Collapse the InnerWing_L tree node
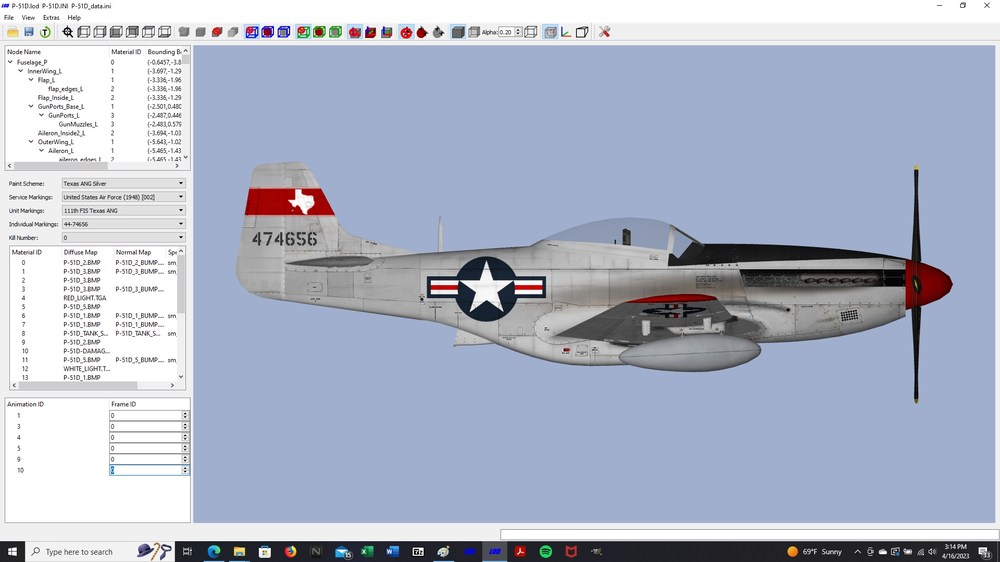This screenshot has height=562, width=1000. pyautogui.click(x=20, y=71)
